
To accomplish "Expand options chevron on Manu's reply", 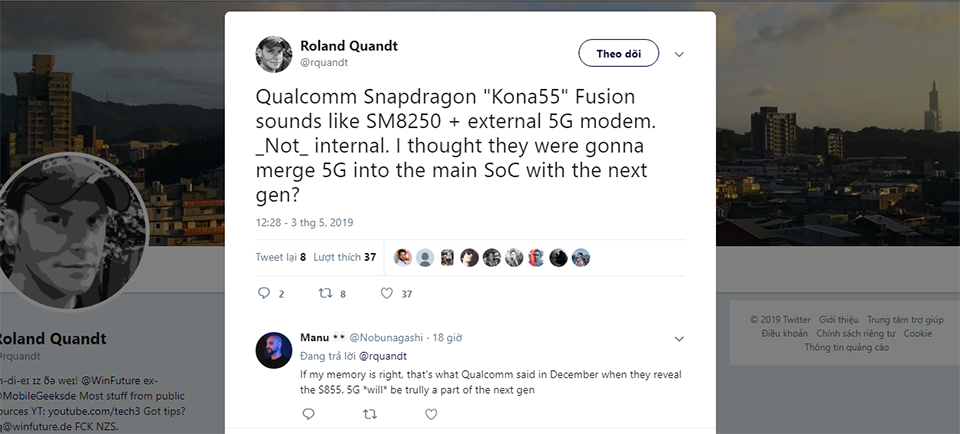I will 679,338.
